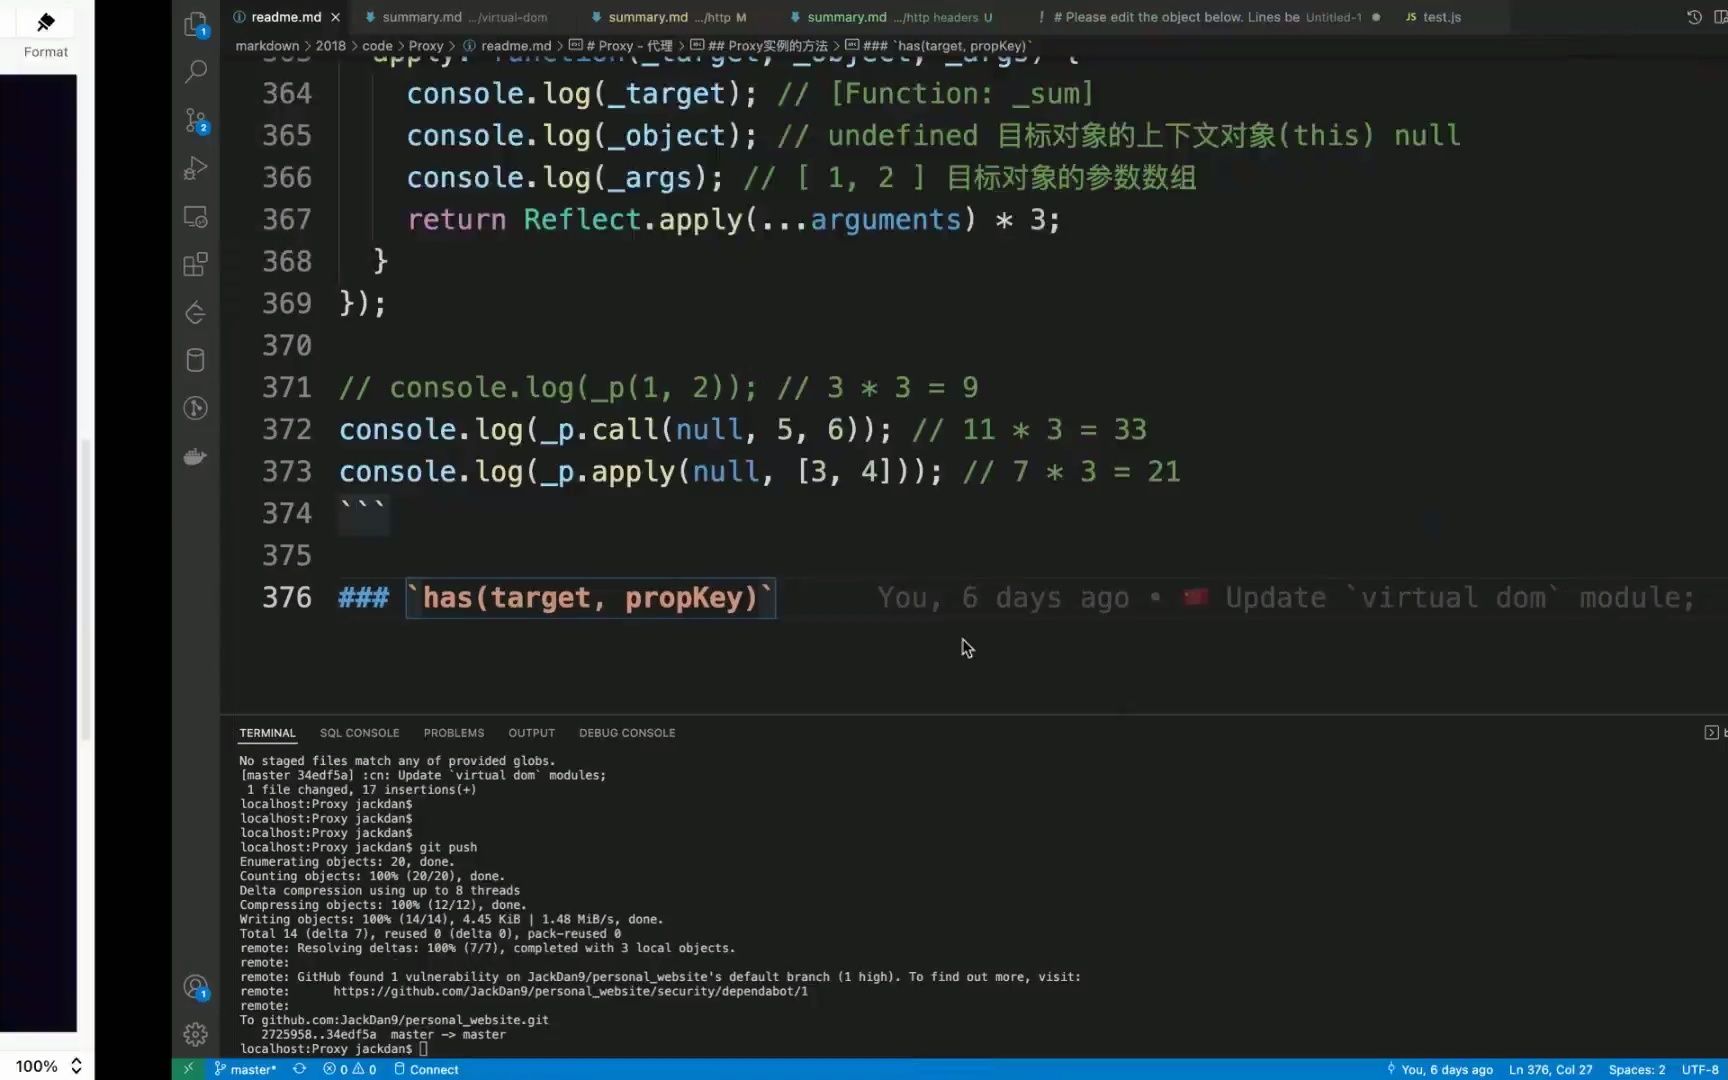Image resolution: width=1728 pixels, height=1080 pixels.
Task: Open the Docker whale icon view
Action: 196,456
